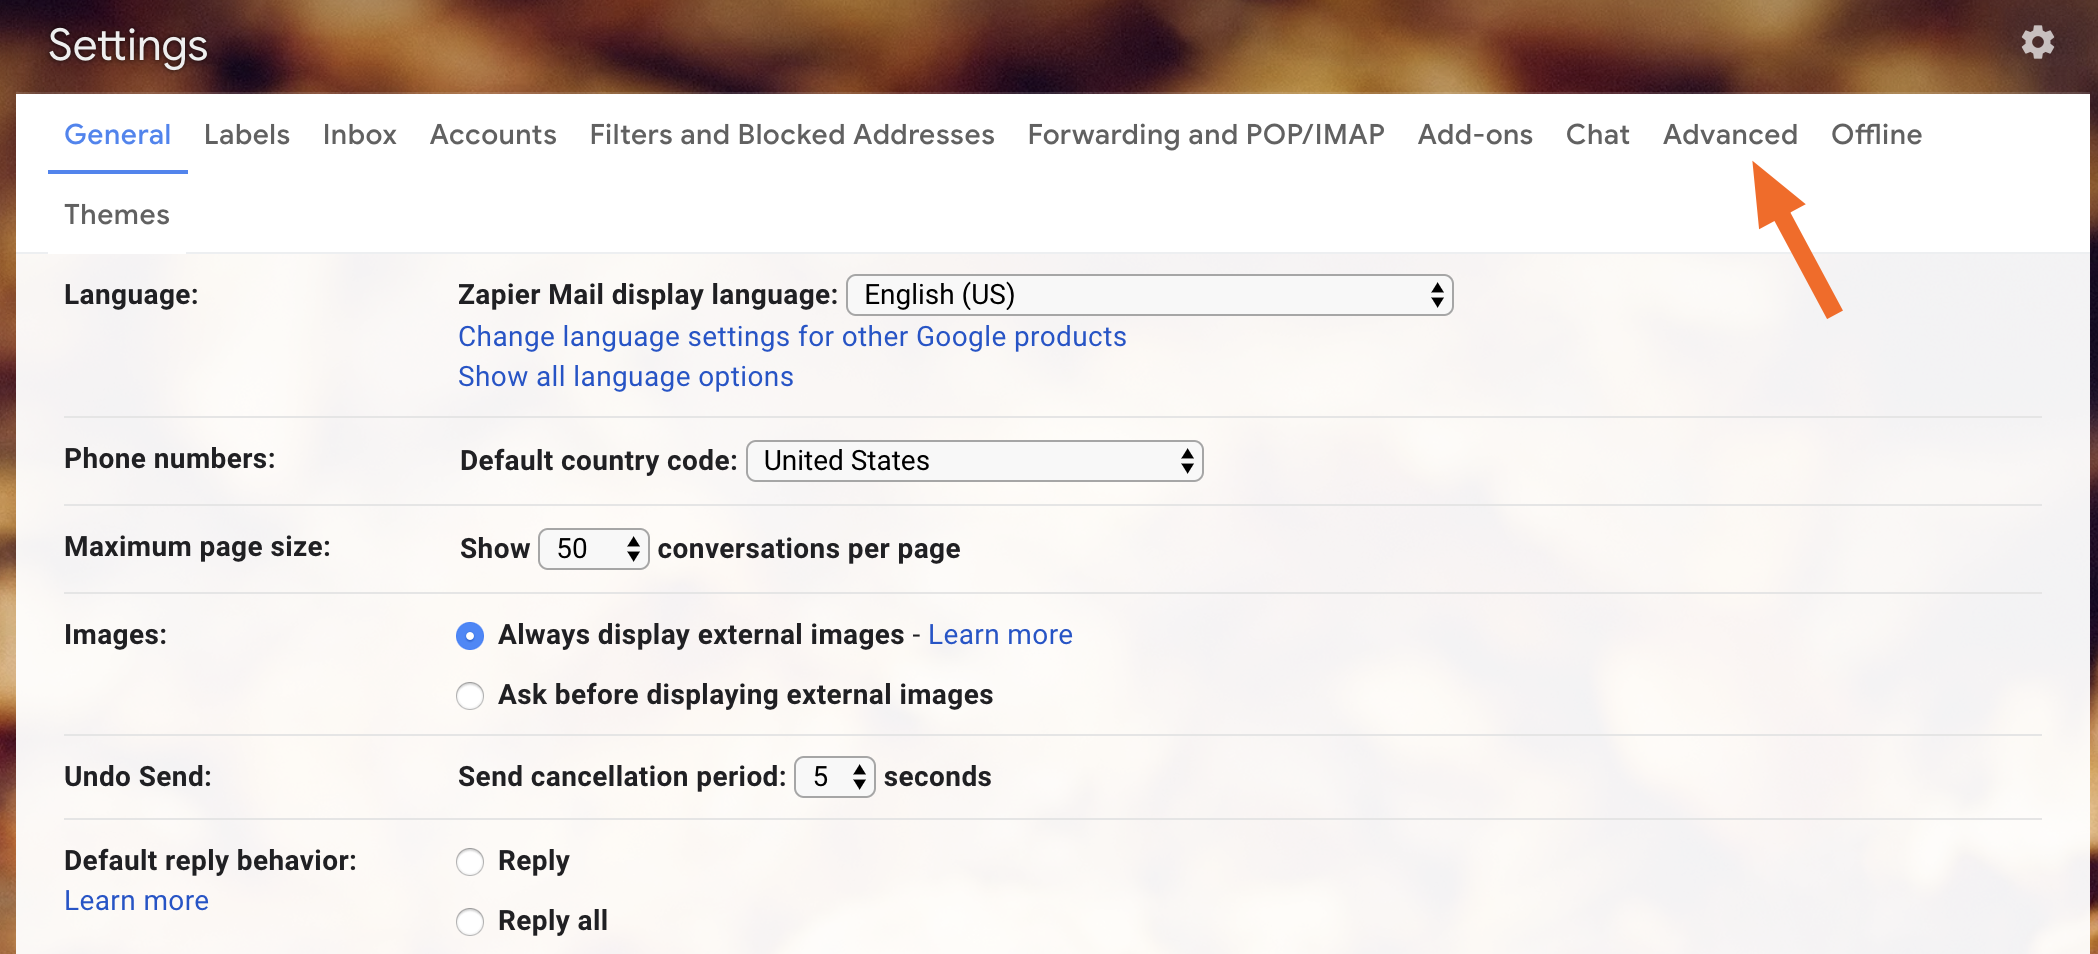
Task: Choose Reply all as default behavior
Action: pos(470,922)
